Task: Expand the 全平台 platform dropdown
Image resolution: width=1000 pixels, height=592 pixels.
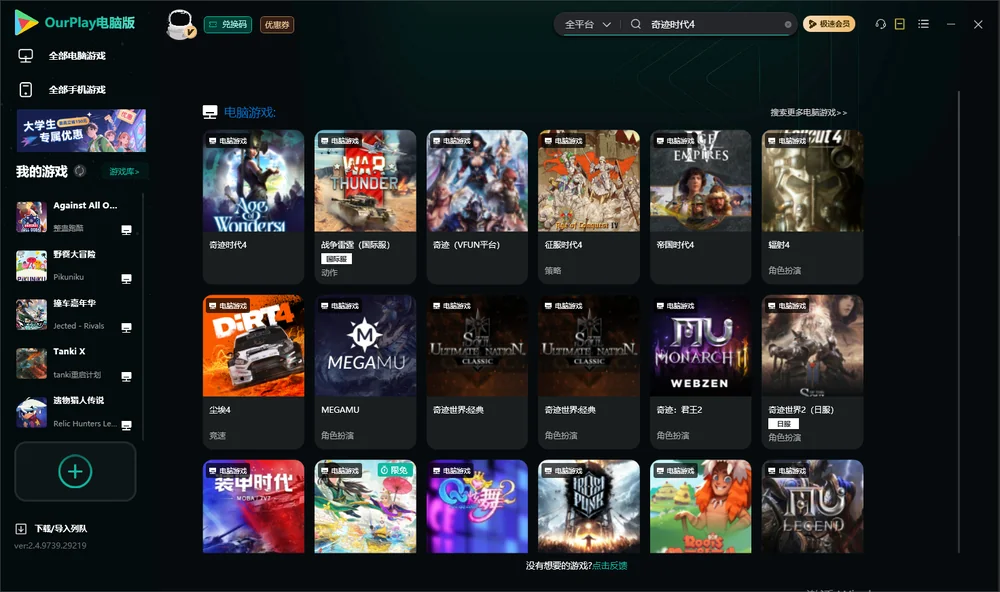Action: [588, 24]
